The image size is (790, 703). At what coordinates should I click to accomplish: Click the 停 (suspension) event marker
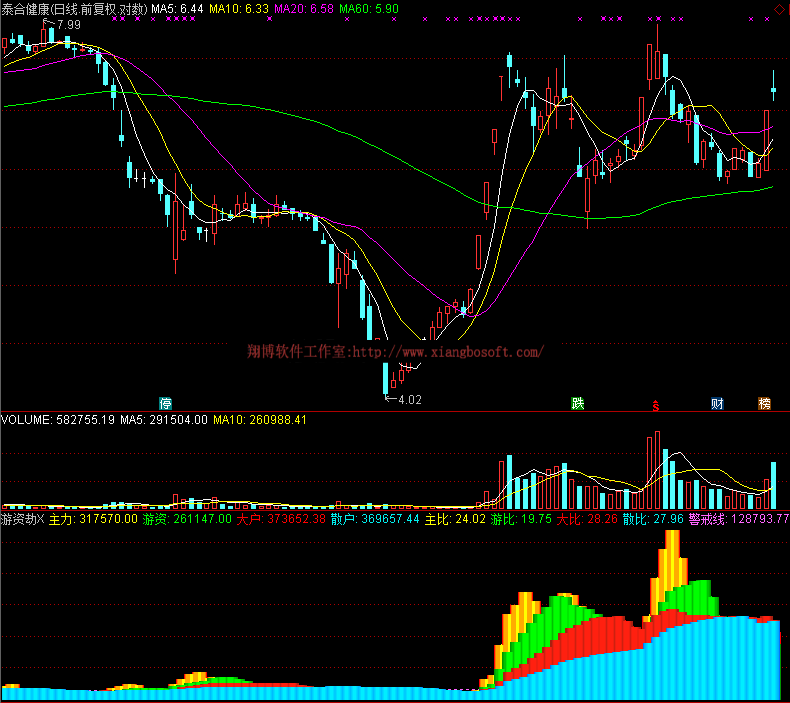165,403
